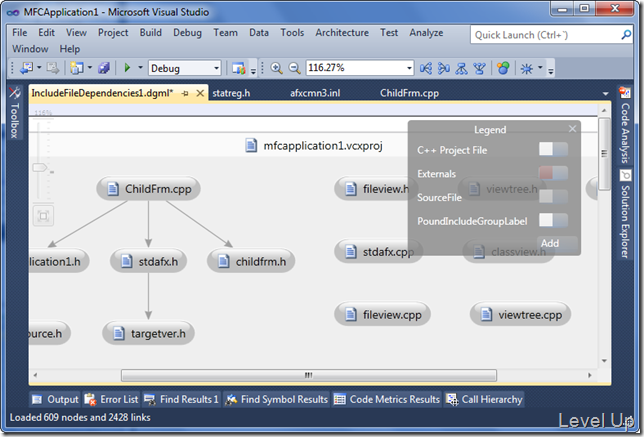Click the vertical scrollbar thumb
Image resolution: width=644 pixels, height=437 pixels.
[x=604, y=154]
